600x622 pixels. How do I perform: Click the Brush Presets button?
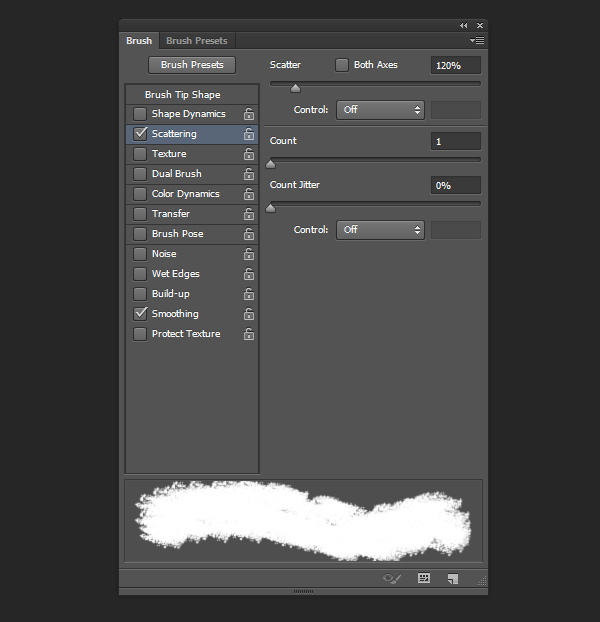pos(192,65)
